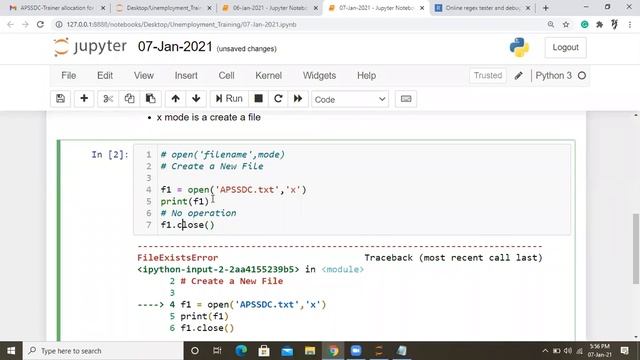Click code line f1.close() in cell
640x360 pixels.
click(187, 225)
